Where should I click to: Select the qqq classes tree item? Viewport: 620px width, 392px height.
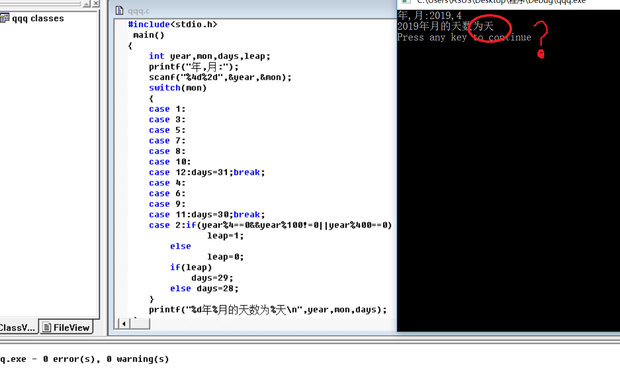pyautogui.click(x=38, y=18)
